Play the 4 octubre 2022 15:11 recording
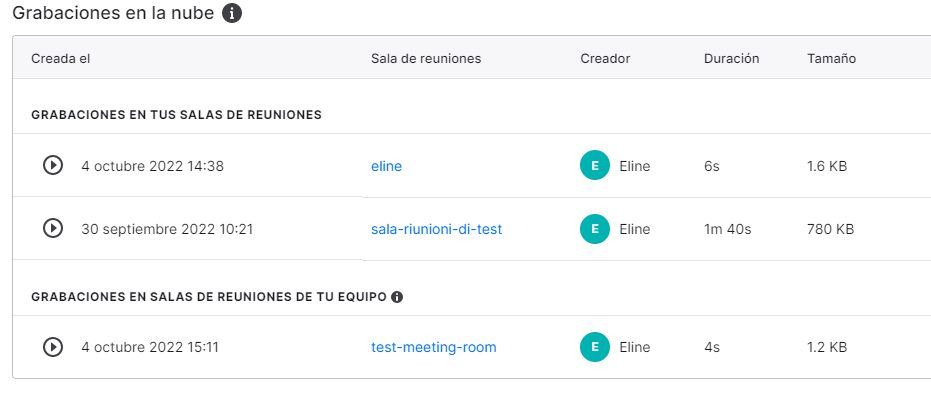Image resolution: width=931 pixels, height=399 pixels. coord(53,346)
